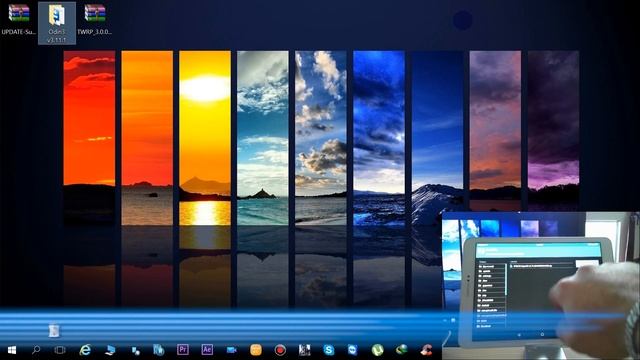Image resolution: width=640 pixels, height=360 pixels.
Task: Open the black-and-white picture taskbar app
Action: tap(304, 350)
